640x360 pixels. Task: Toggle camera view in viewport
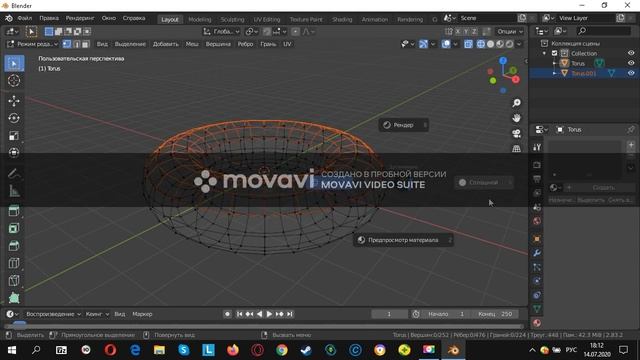516,133
